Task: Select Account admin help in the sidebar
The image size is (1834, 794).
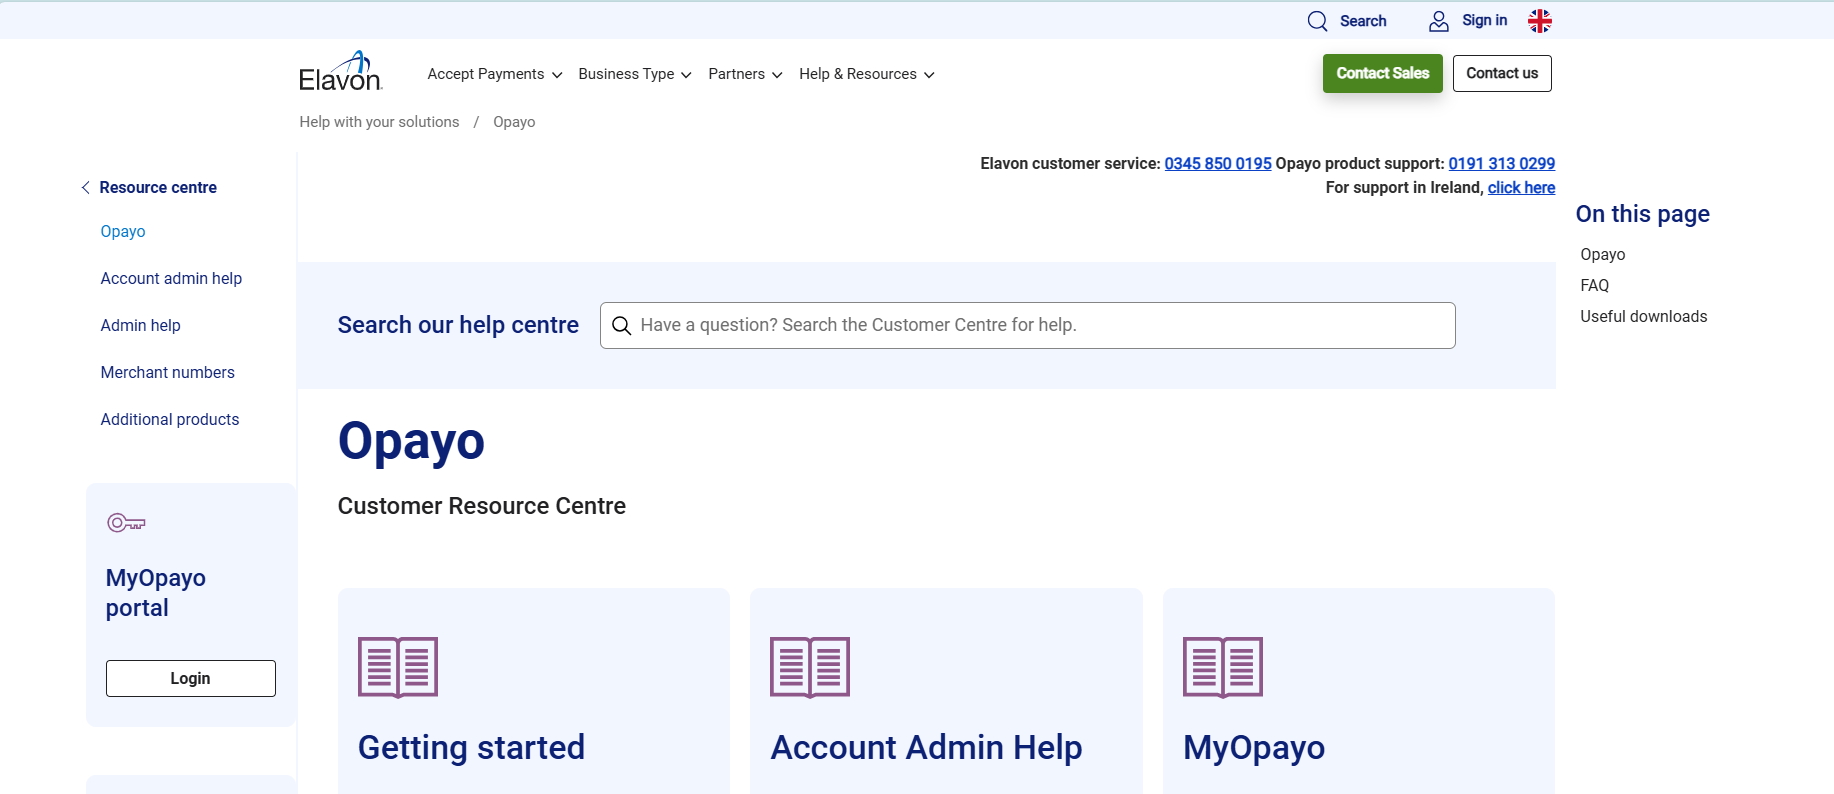Action: tap(171, 279)
